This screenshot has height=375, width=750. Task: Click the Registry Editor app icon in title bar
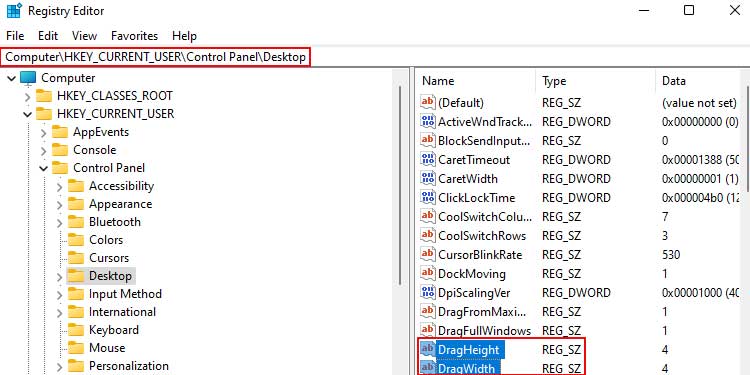tap(13, 11)
